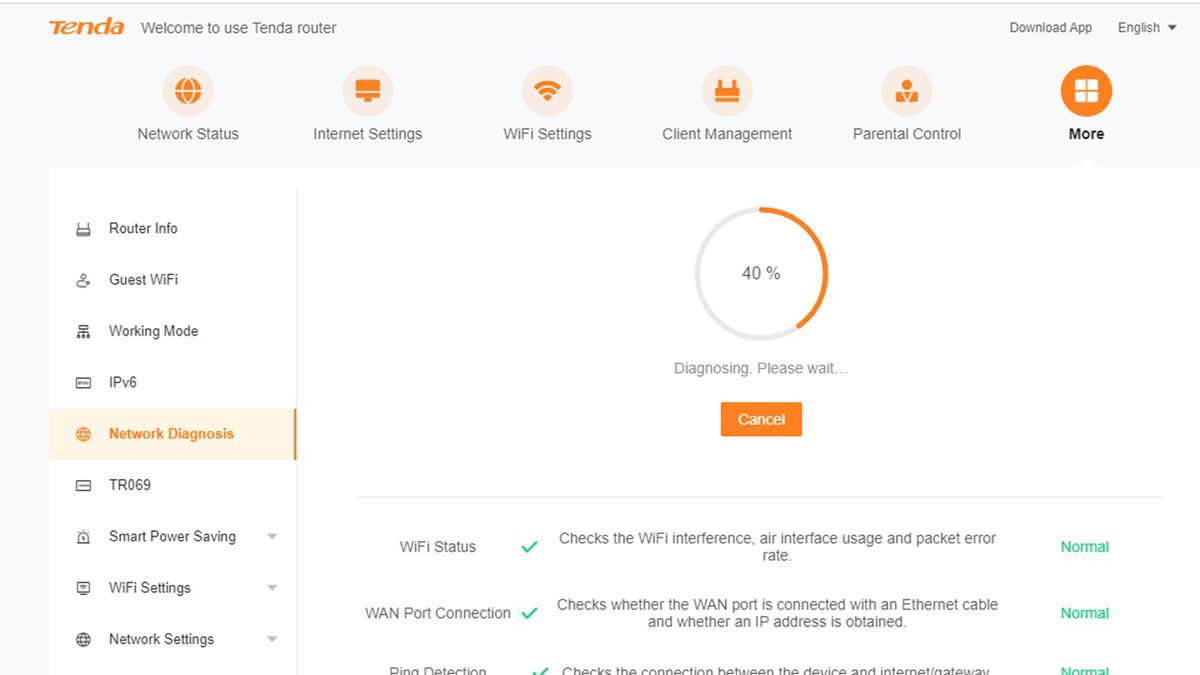
Task: Click the IPv6 sidebar icon
Action: click(84, 383)
